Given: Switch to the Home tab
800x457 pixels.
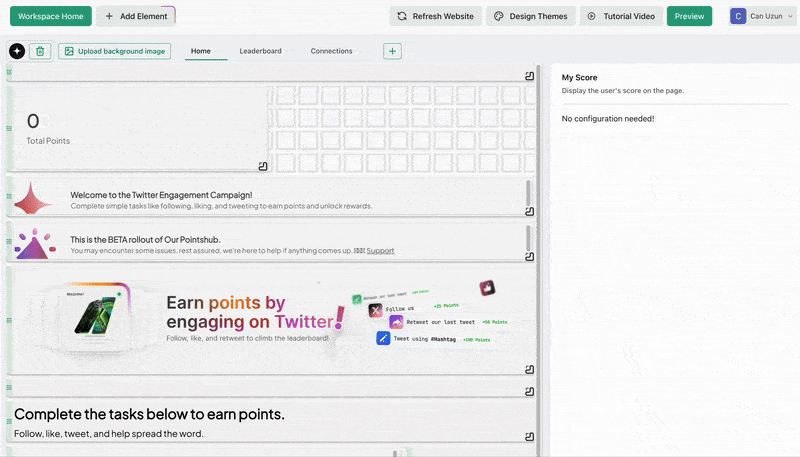Looking at the screenshot, I should tap(201, 51).
